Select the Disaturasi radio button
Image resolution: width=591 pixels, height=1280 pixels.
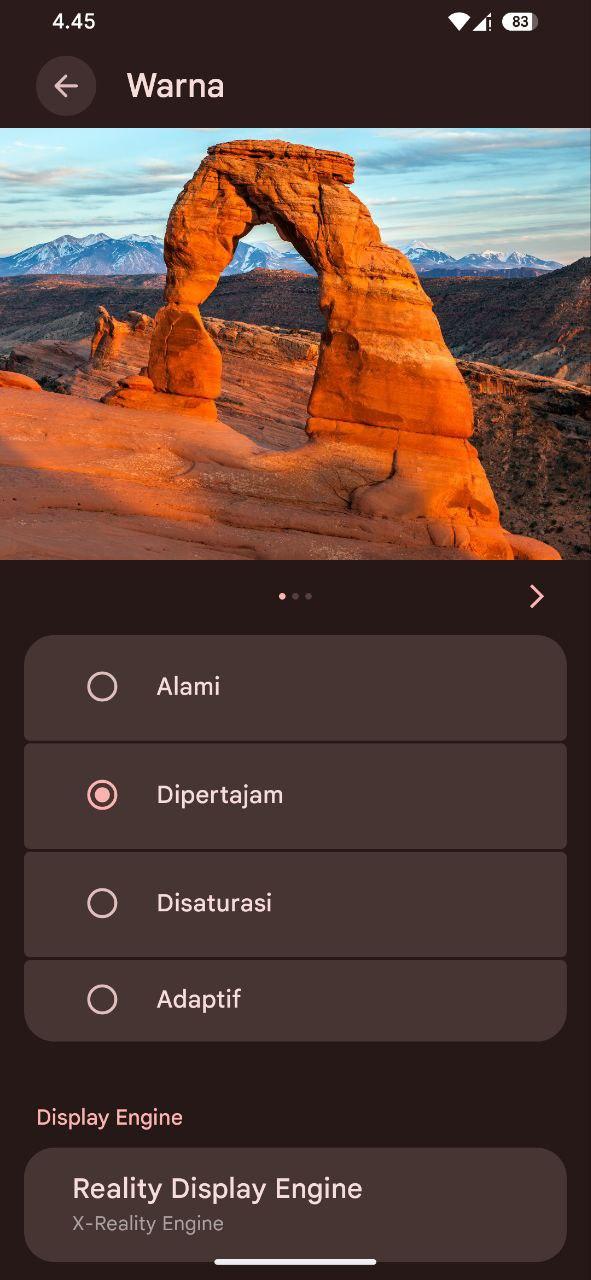[x=102, y=903]
